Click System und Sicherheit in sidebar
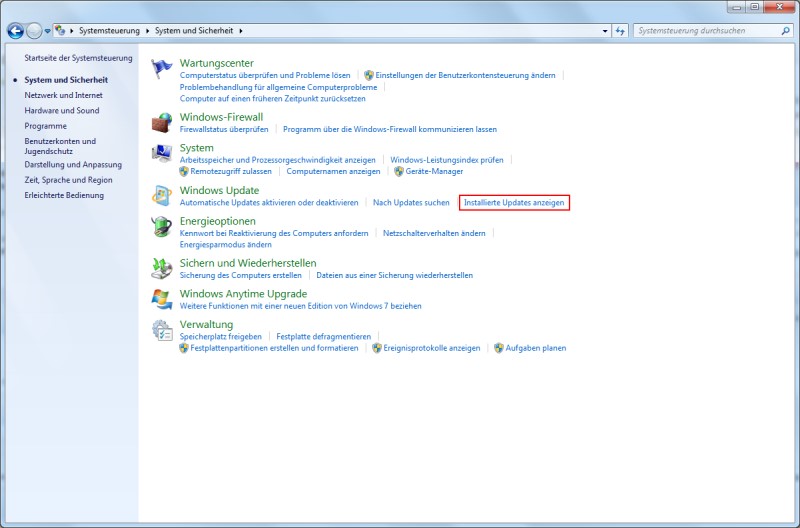The height and width of the screenshot is (528, 800). coord(66,80)
